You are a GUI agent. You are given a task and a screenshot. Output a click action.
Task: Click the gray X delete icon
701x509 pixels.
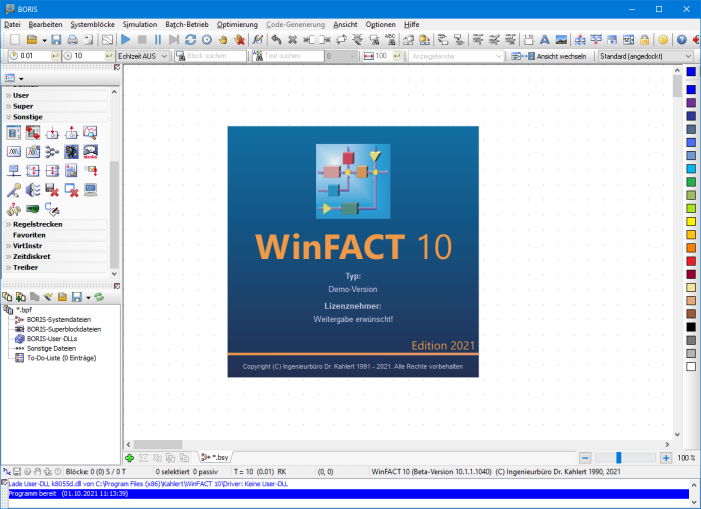coord(292,40)
